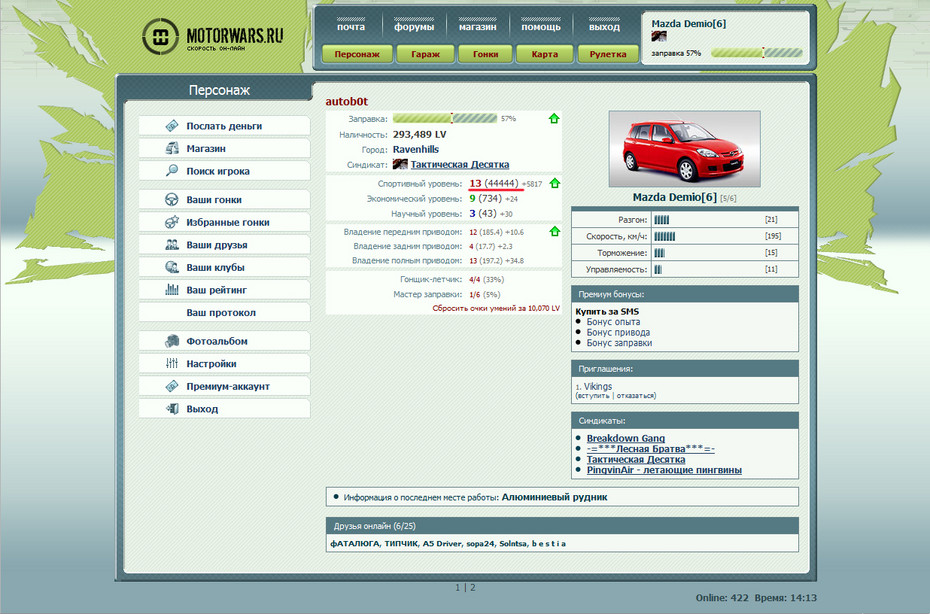The image size is (930, 614).
Task: Click the icon beside Премиум-аккаунт
Action: click(x=171, y=386)
